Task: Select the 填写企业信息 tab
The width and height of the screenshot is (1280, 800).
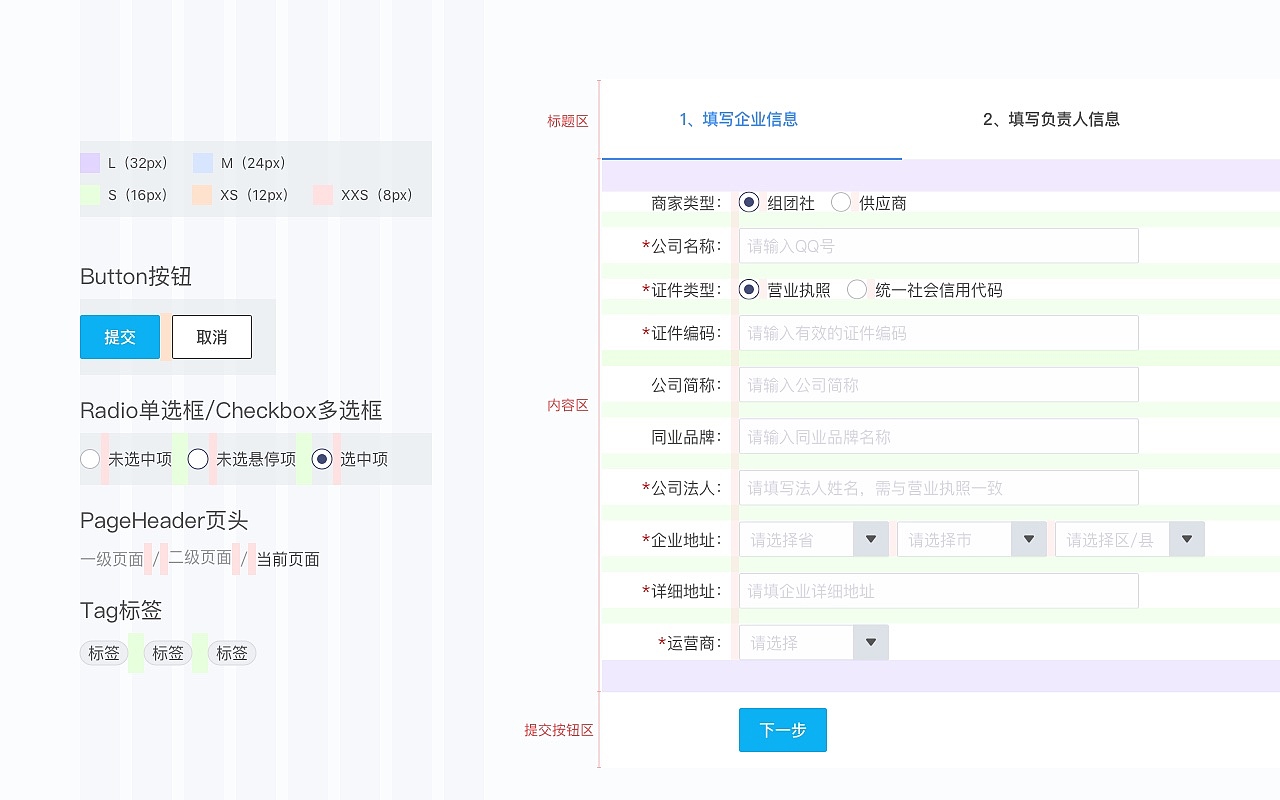Action: pos(740,118)
